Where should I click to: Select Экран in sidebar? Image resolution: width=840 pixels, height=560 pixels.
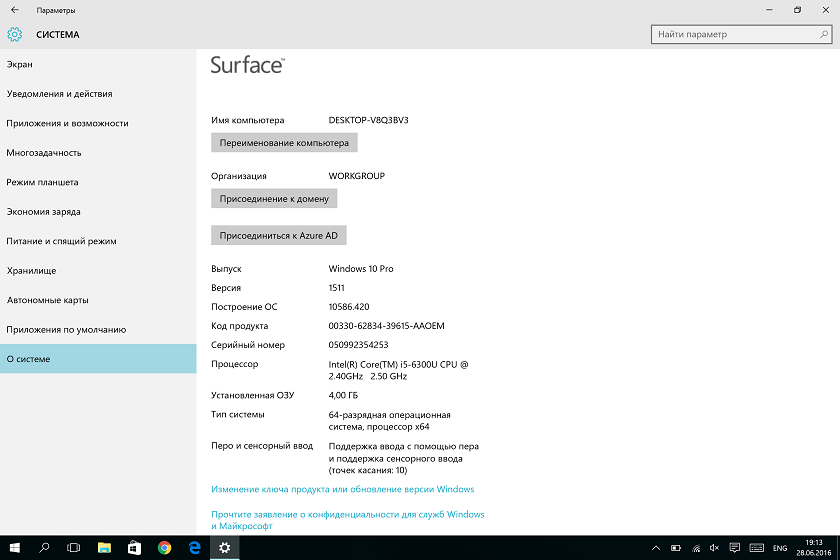98,64
